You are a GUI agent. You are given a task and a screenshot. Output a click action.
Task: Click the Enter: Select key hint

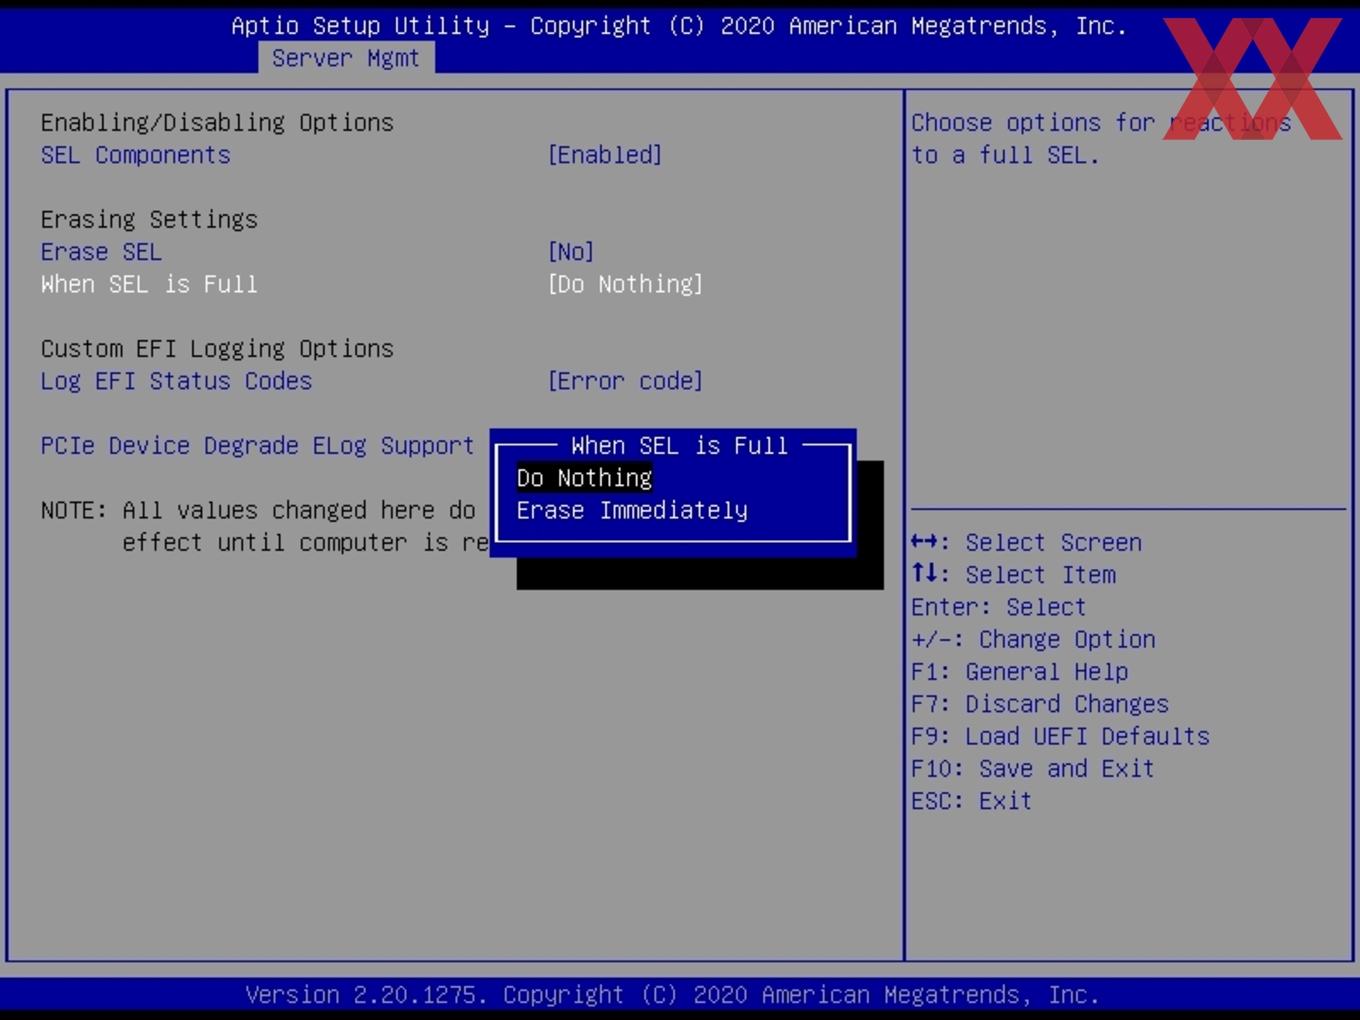tap(998, 607)
